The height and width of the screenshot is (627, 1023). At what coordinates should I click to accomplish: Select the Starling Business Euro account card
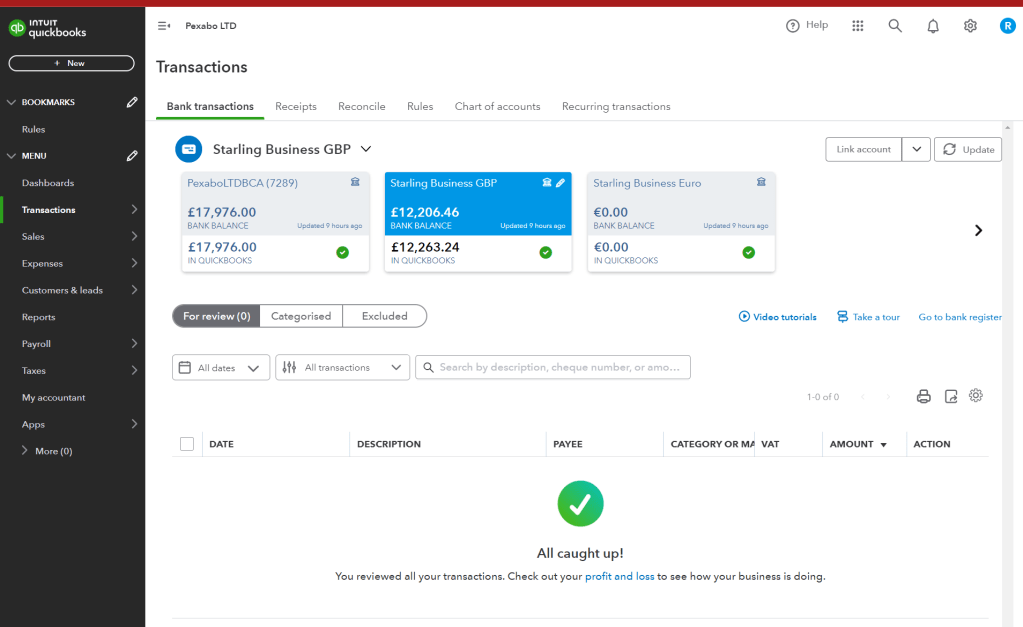[x=681, y=222]
